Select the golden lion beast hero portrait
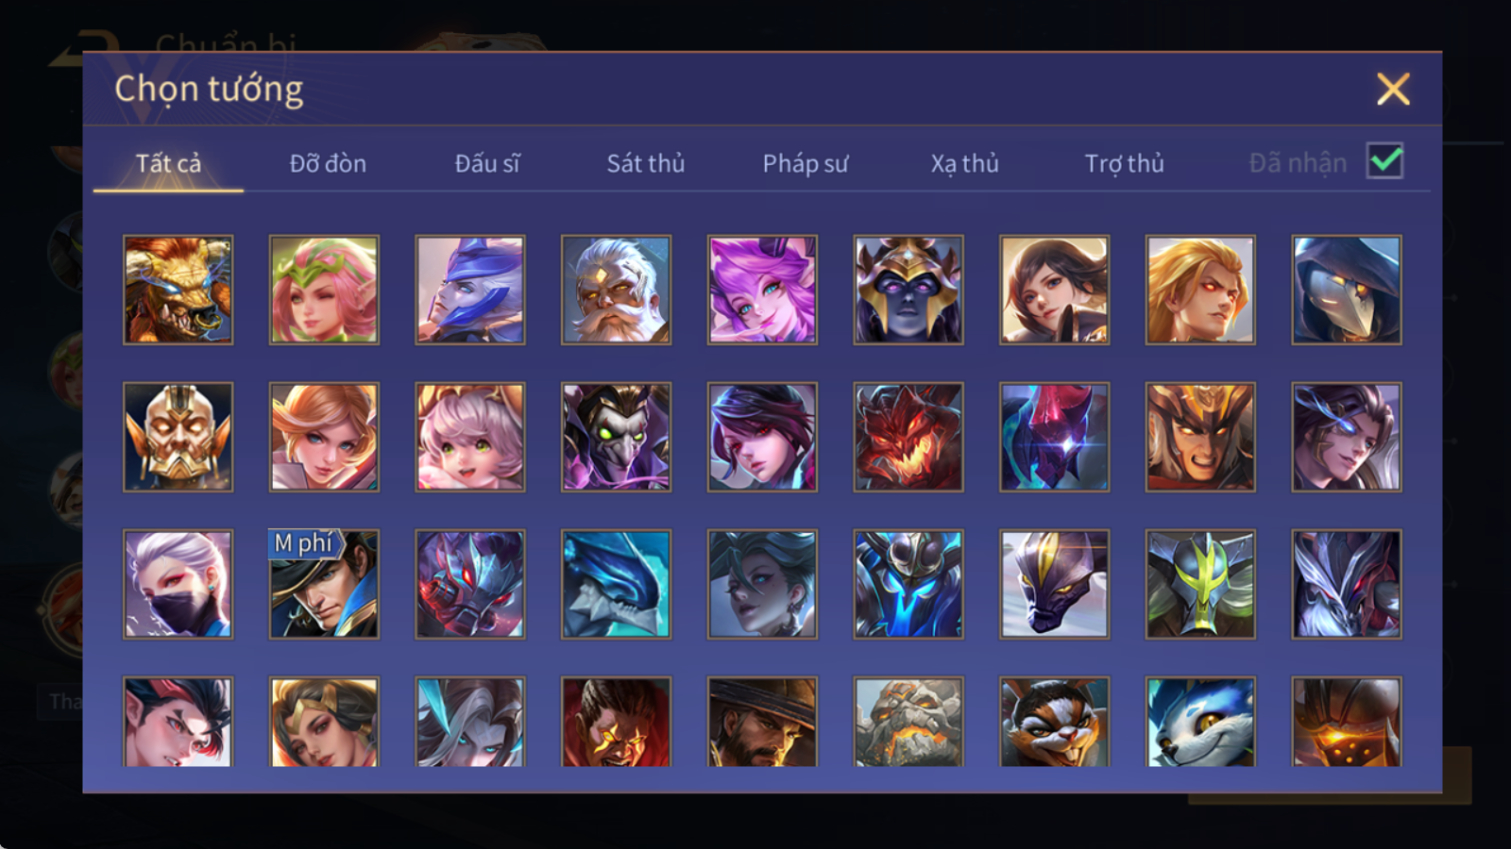The height and width of the screenshot is (849, 1511). (178, 290)
